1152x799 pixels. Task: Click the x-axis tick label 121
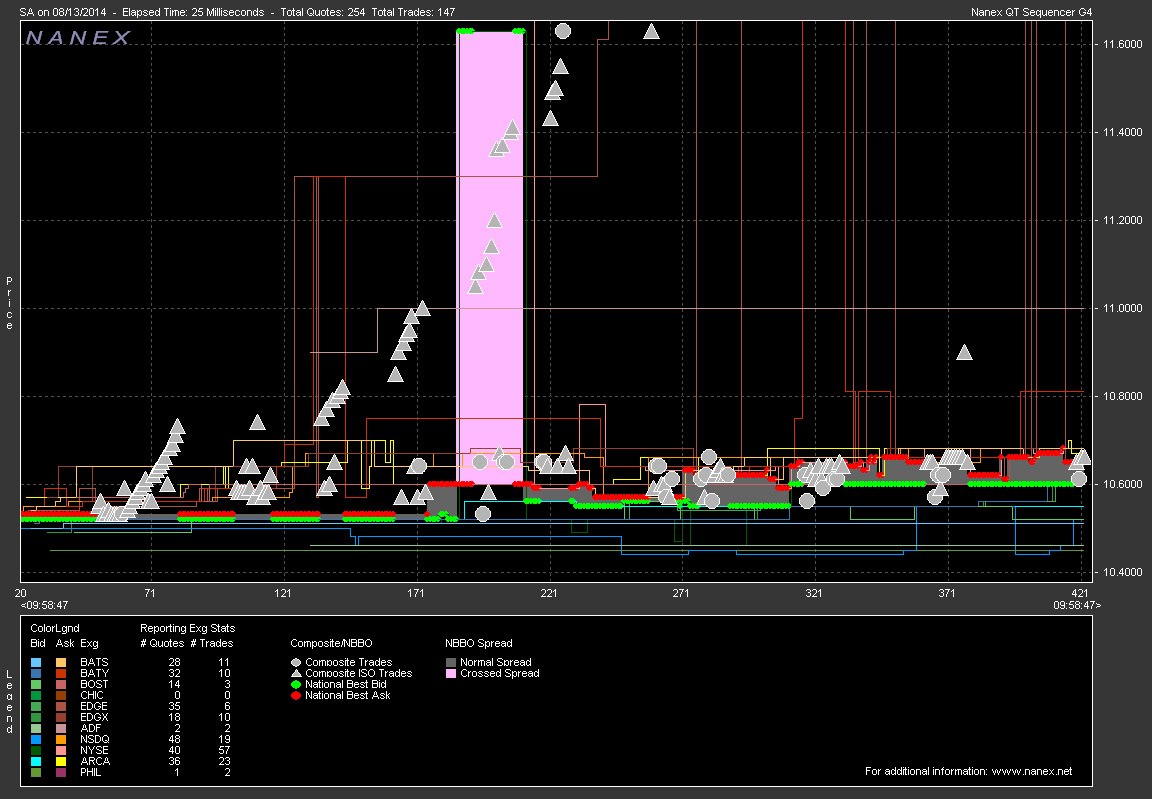click(x=283, y=593)
